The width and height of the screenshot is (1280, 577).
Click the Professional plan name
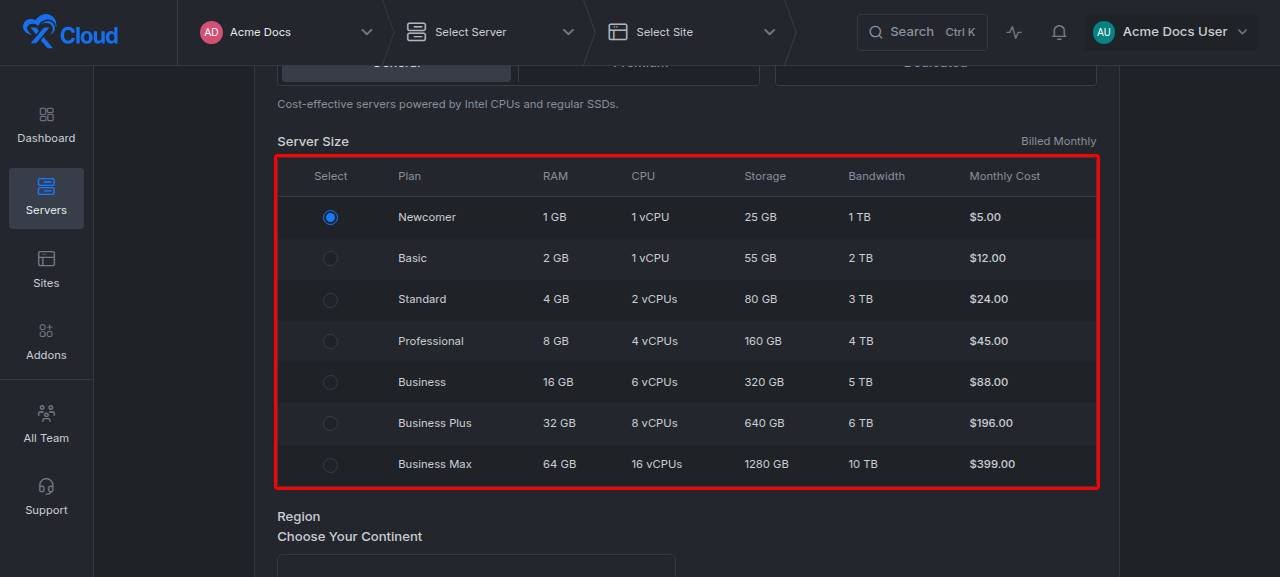[431, 341]
